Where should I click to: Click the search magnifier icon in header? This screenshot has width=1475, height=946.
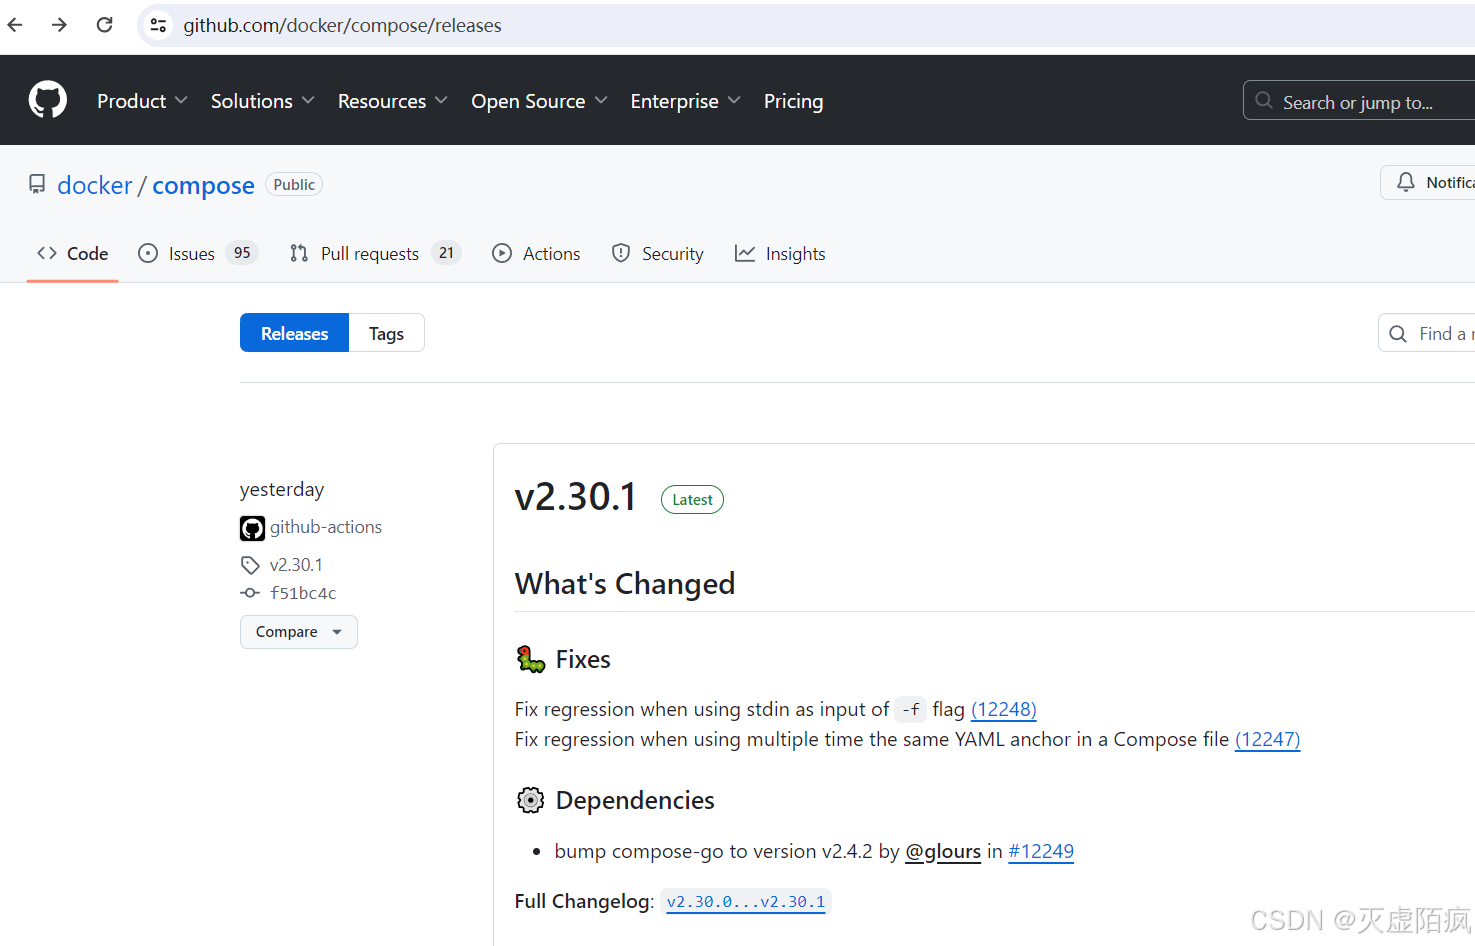click(1264, 101)
